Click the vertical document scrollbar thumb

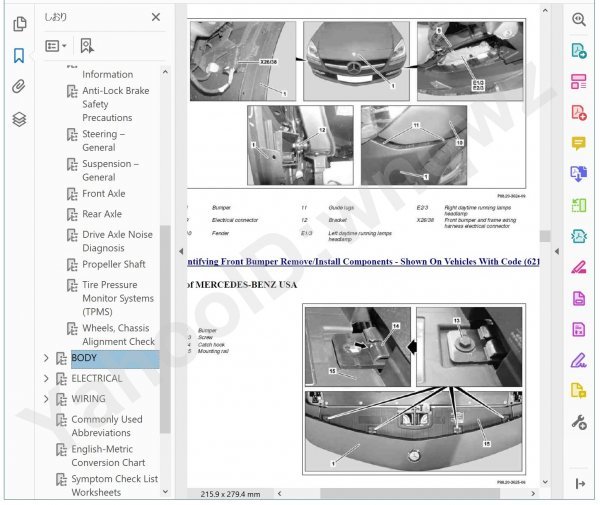545,236
